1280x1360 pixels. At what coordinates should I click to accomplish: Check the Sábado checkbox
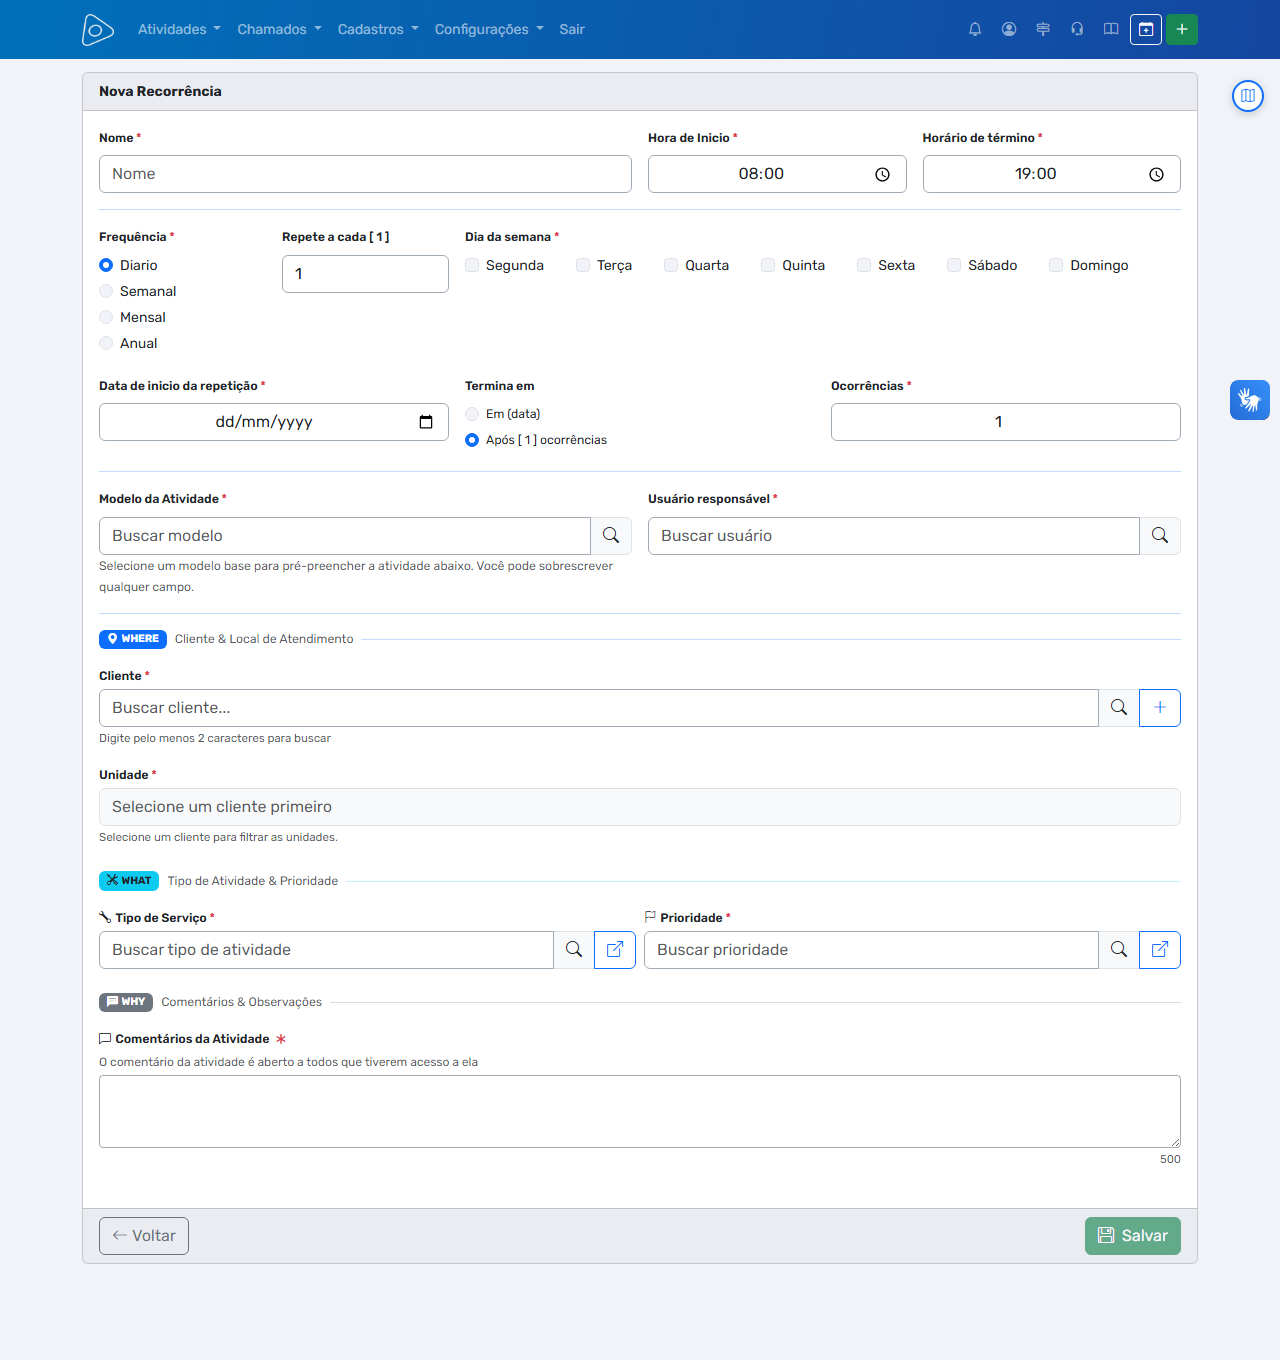pyautogui.click(x=954, y=265)
